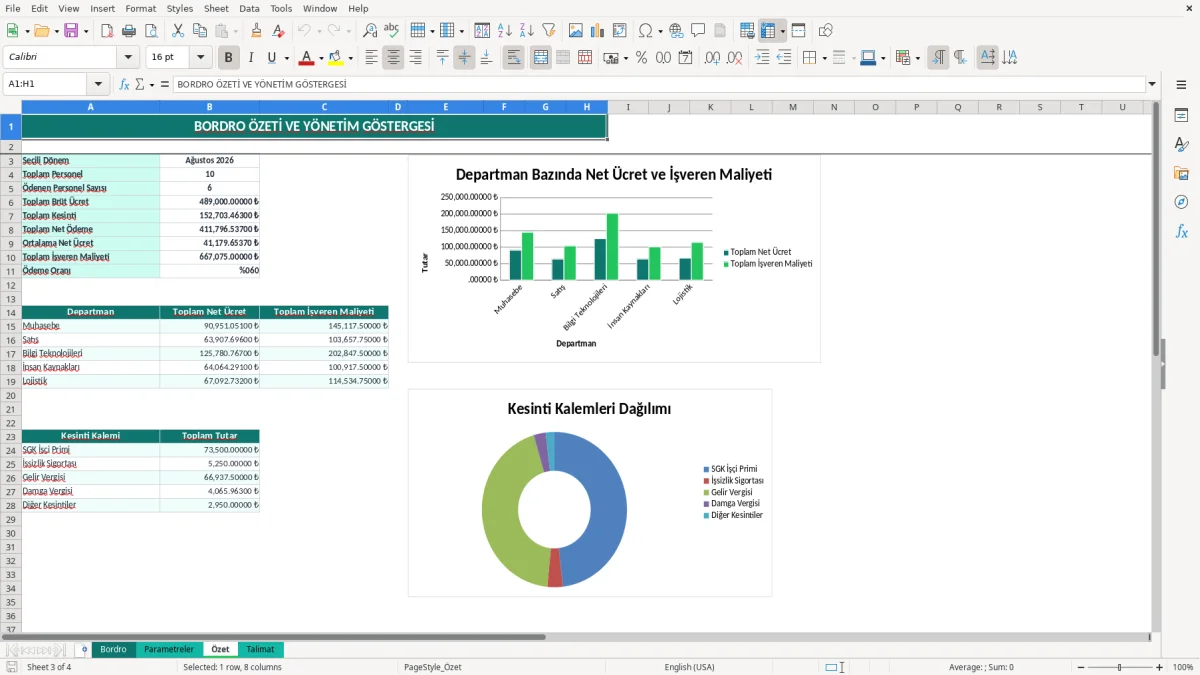This screenshot has width=1200, height=675.
Task: Click the Insert image icon
Action: pos(576,31)
